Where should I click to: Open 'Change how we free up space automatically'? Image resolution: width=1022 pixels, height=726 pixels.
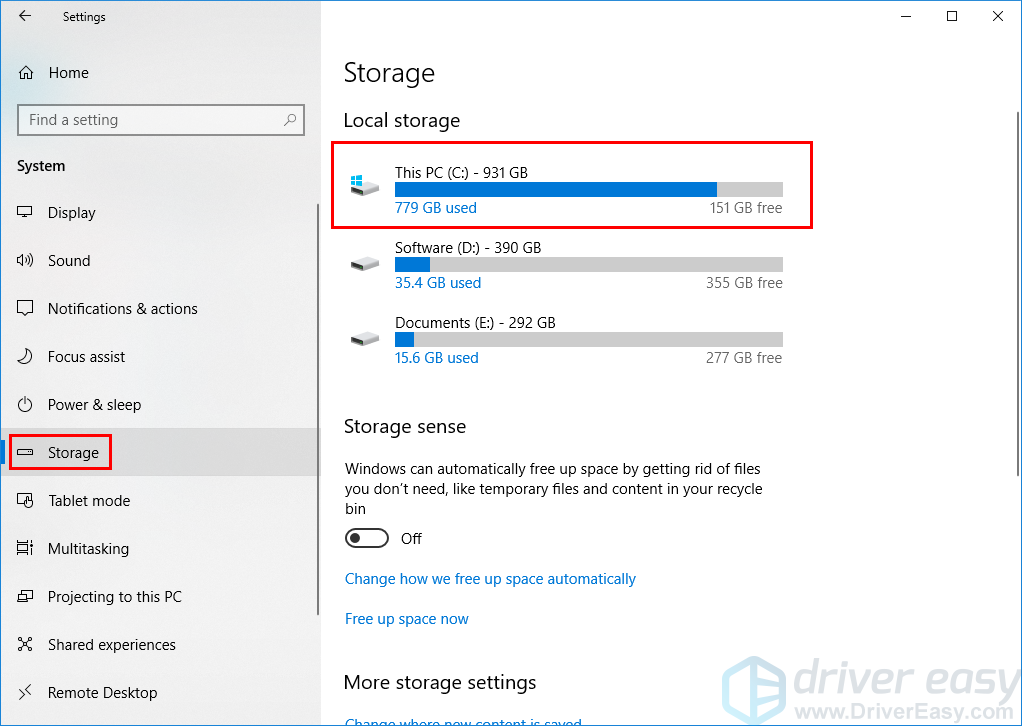coord(490,579)
